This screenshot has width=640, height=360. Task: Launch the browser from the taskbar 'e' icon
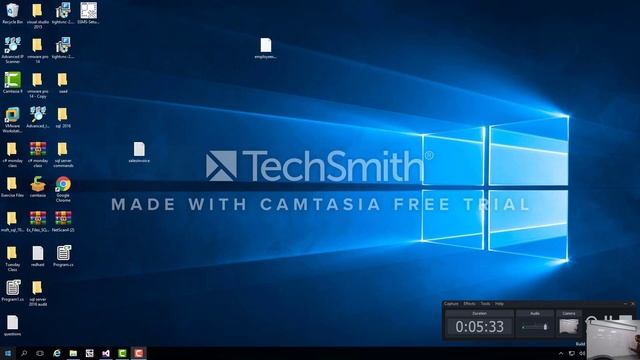click(x=57, y=353)
